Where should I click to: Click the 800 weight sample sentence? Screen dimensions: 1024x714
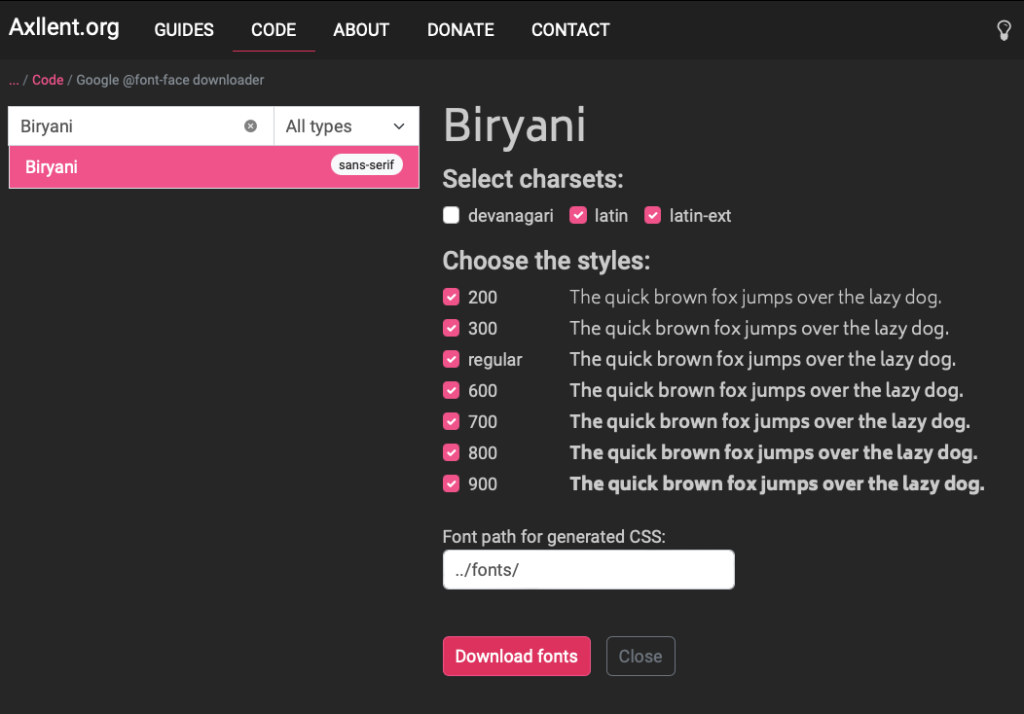(773, 453)
